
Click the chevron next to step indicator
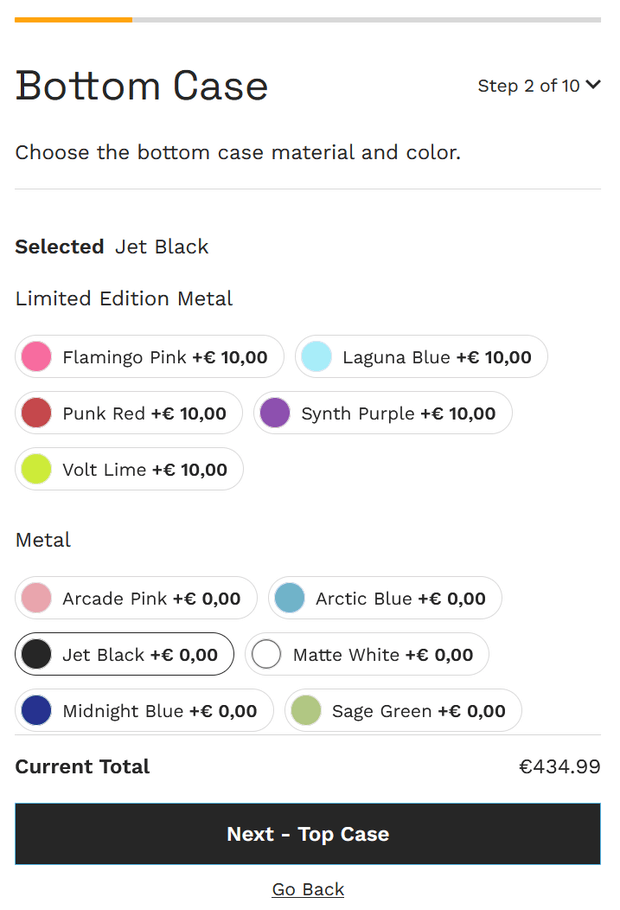tap(593, 85)
